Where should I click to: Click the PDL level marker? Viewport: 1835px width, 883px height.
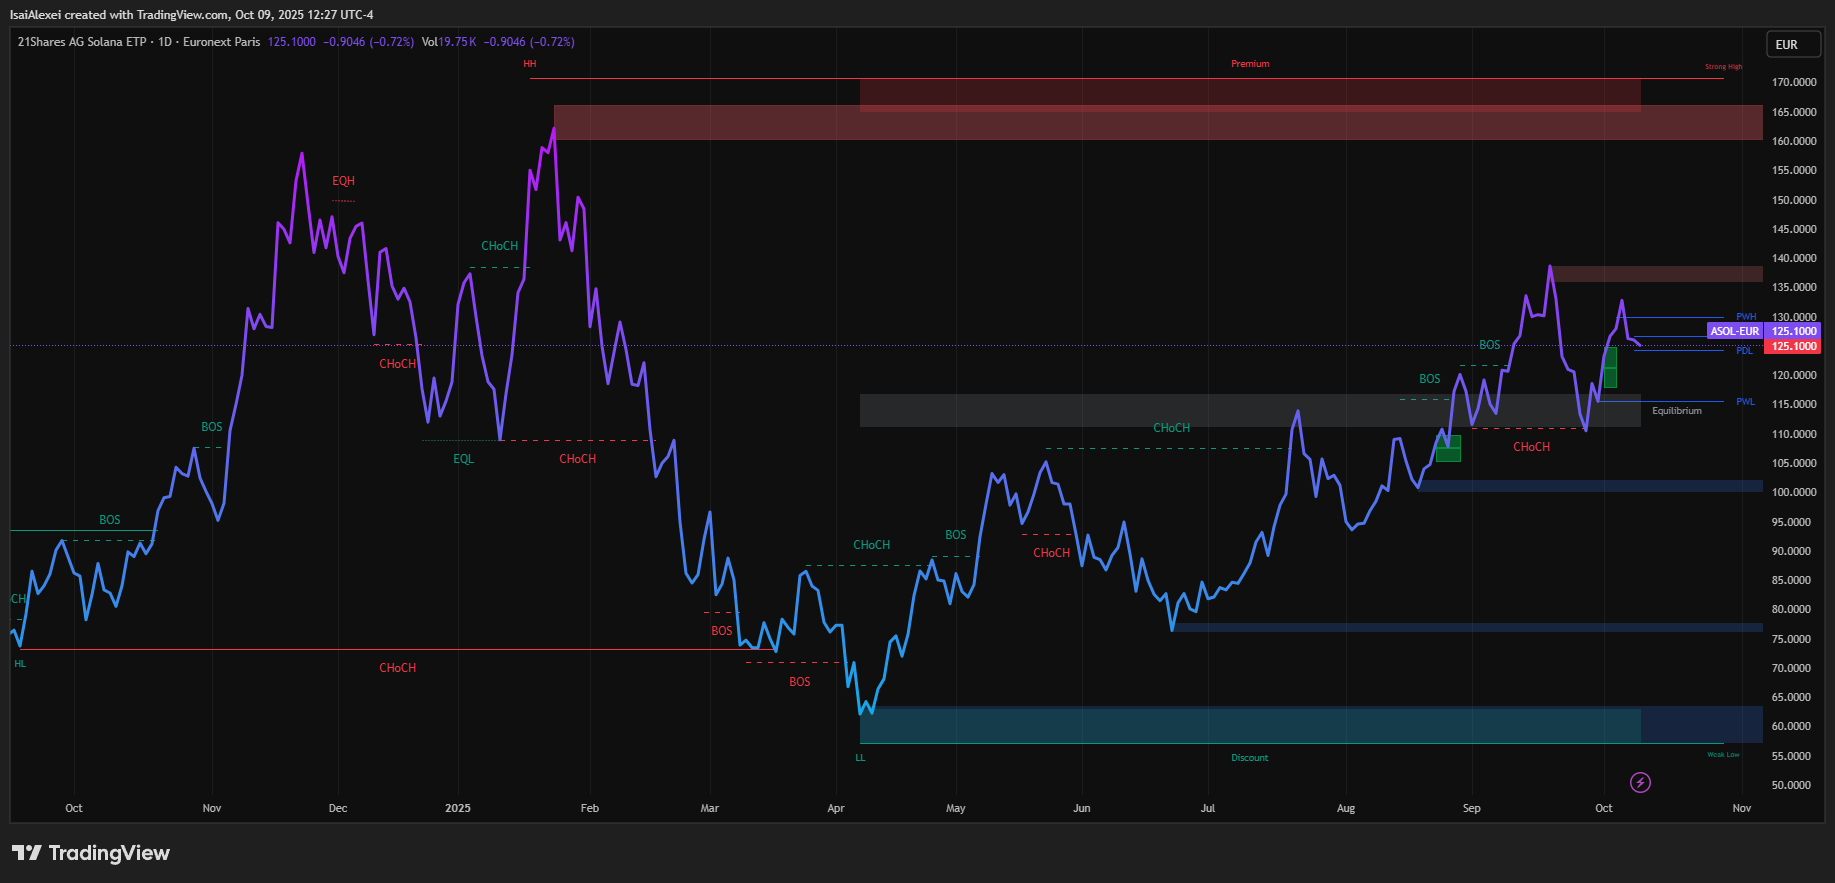1744,351
